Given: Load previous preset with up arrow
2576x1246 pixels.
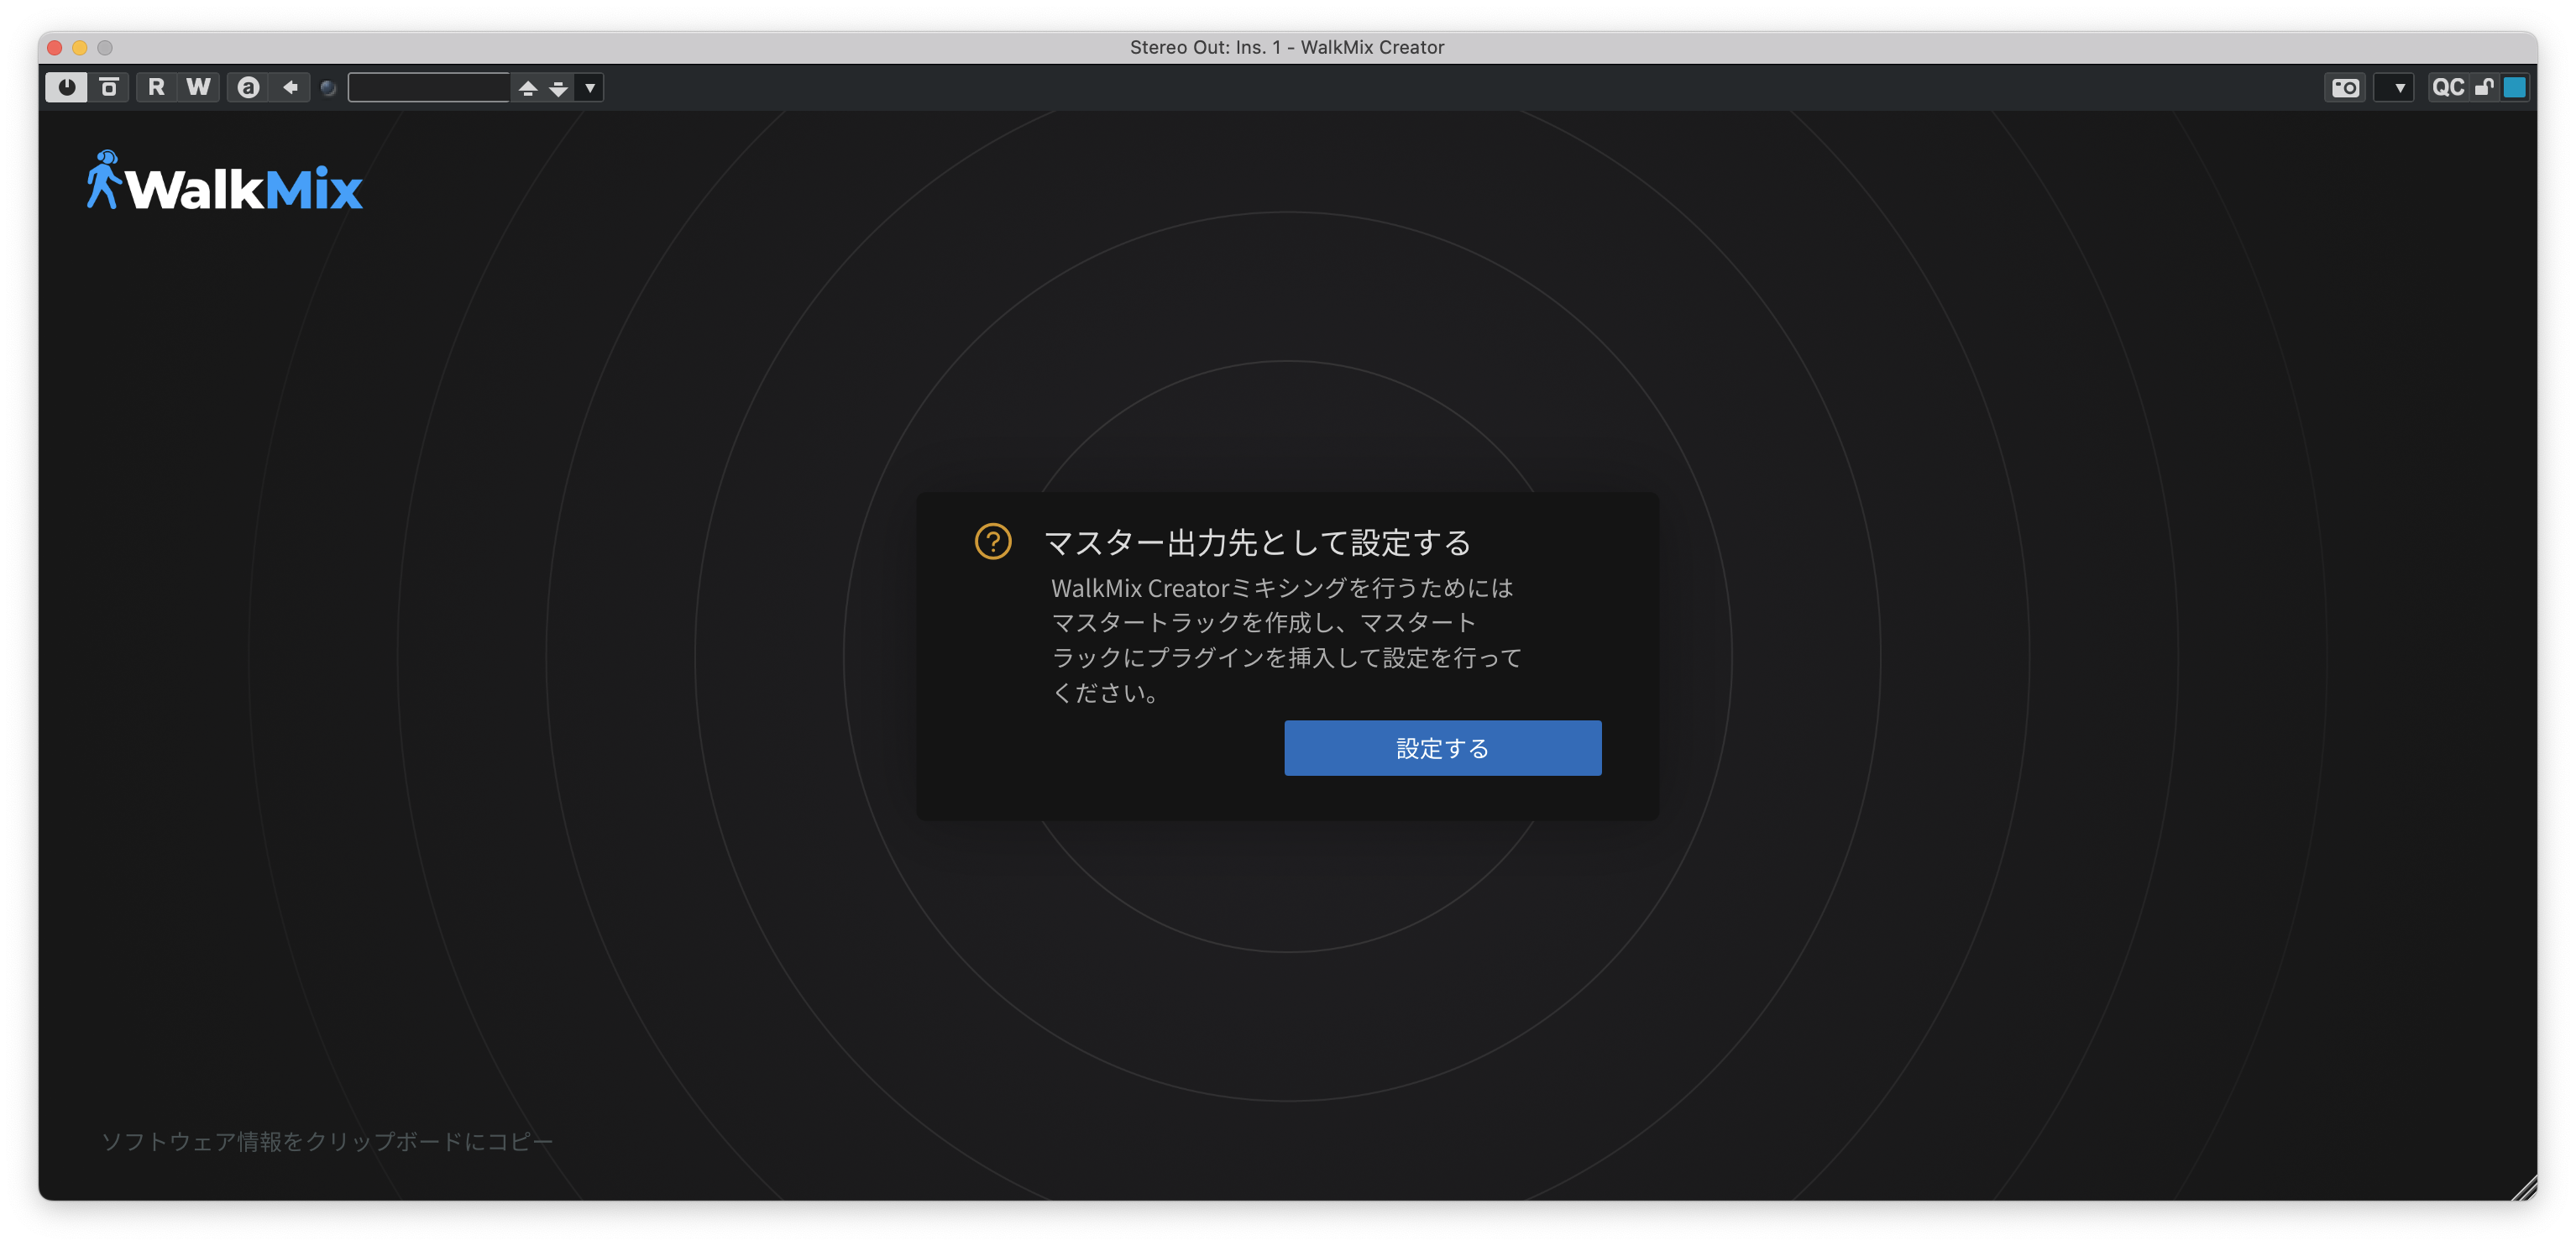Looking at the screenshot, I should tap(528, 88).
